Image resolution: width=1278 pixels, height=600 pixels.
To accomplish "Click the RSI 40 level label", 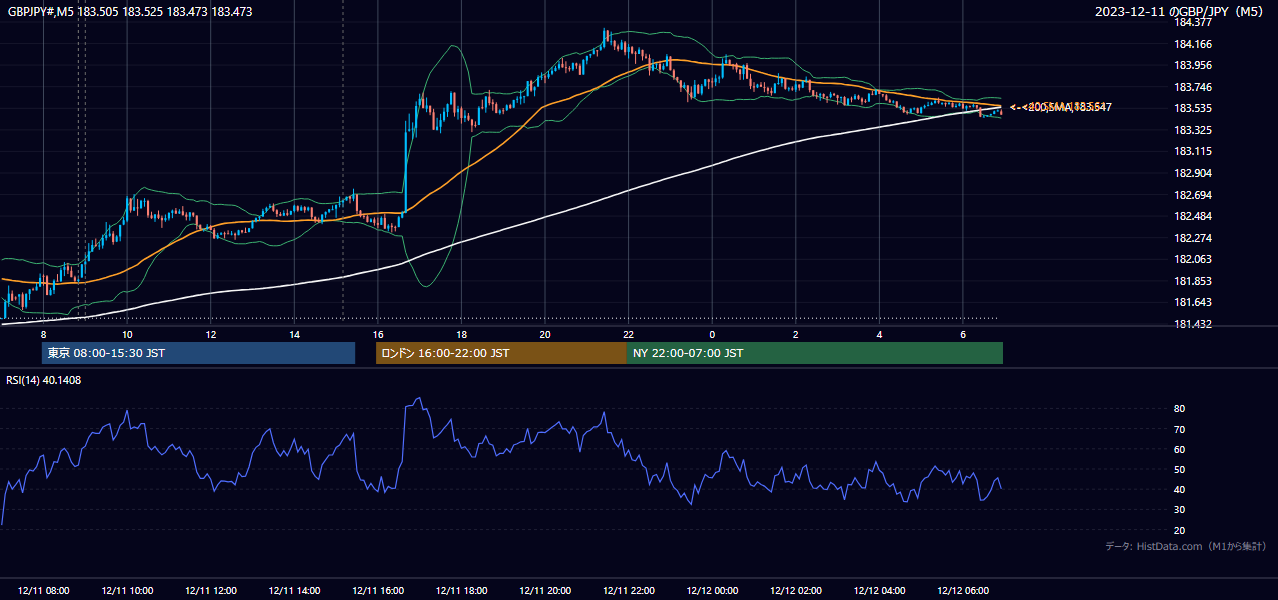I will (1179, 489).
